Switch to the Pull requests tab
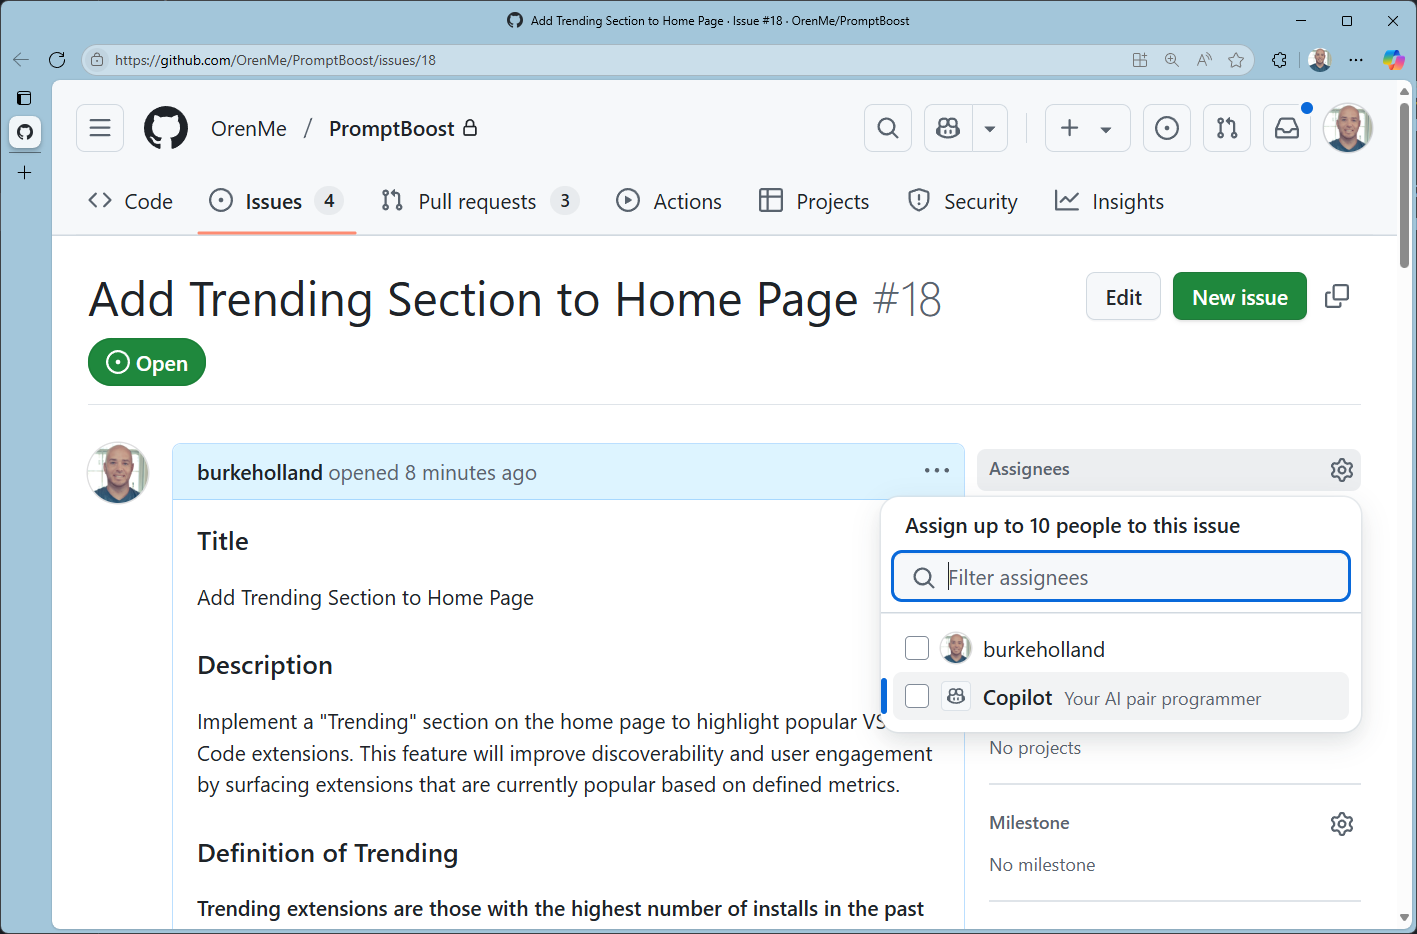 point(479,201)
